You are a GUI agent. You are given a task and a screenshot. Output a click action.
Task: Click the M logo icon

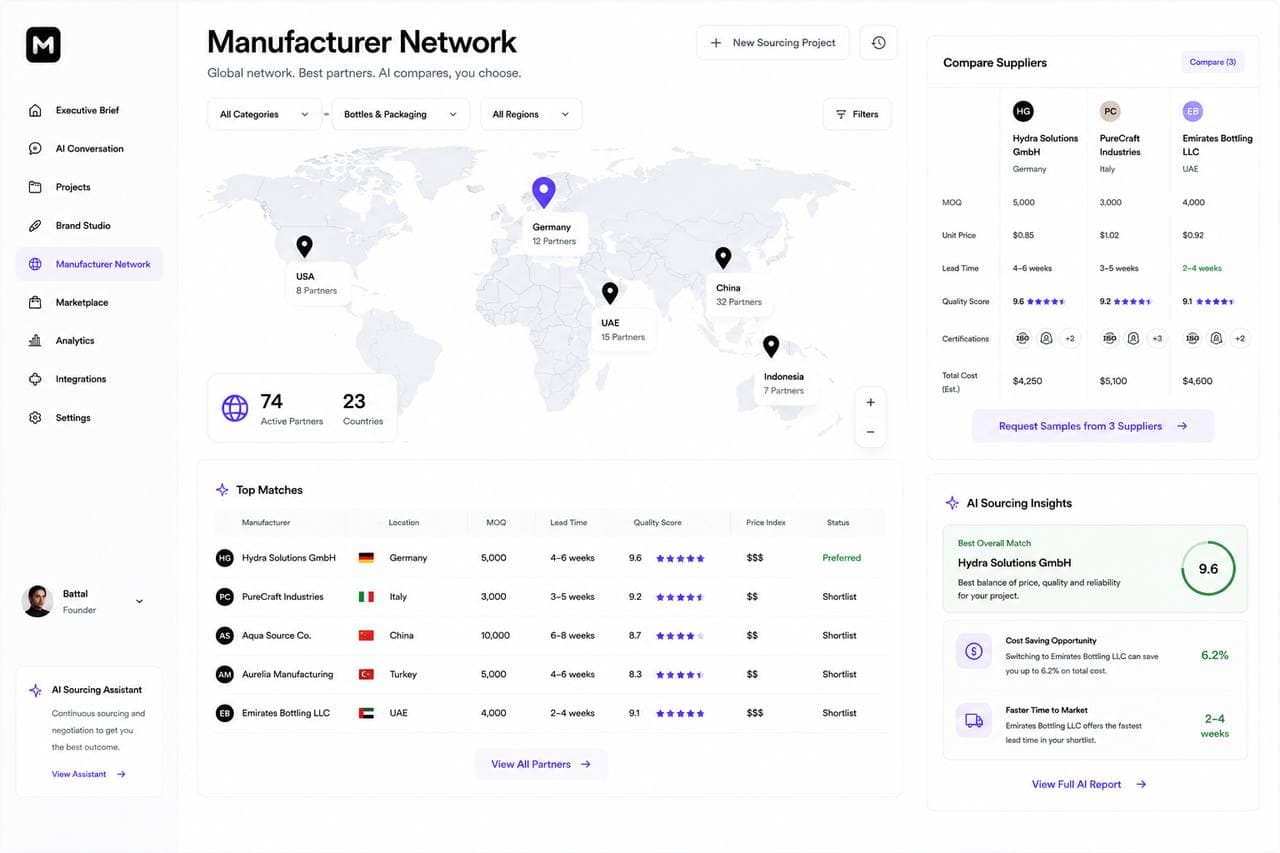coord(44,44)
